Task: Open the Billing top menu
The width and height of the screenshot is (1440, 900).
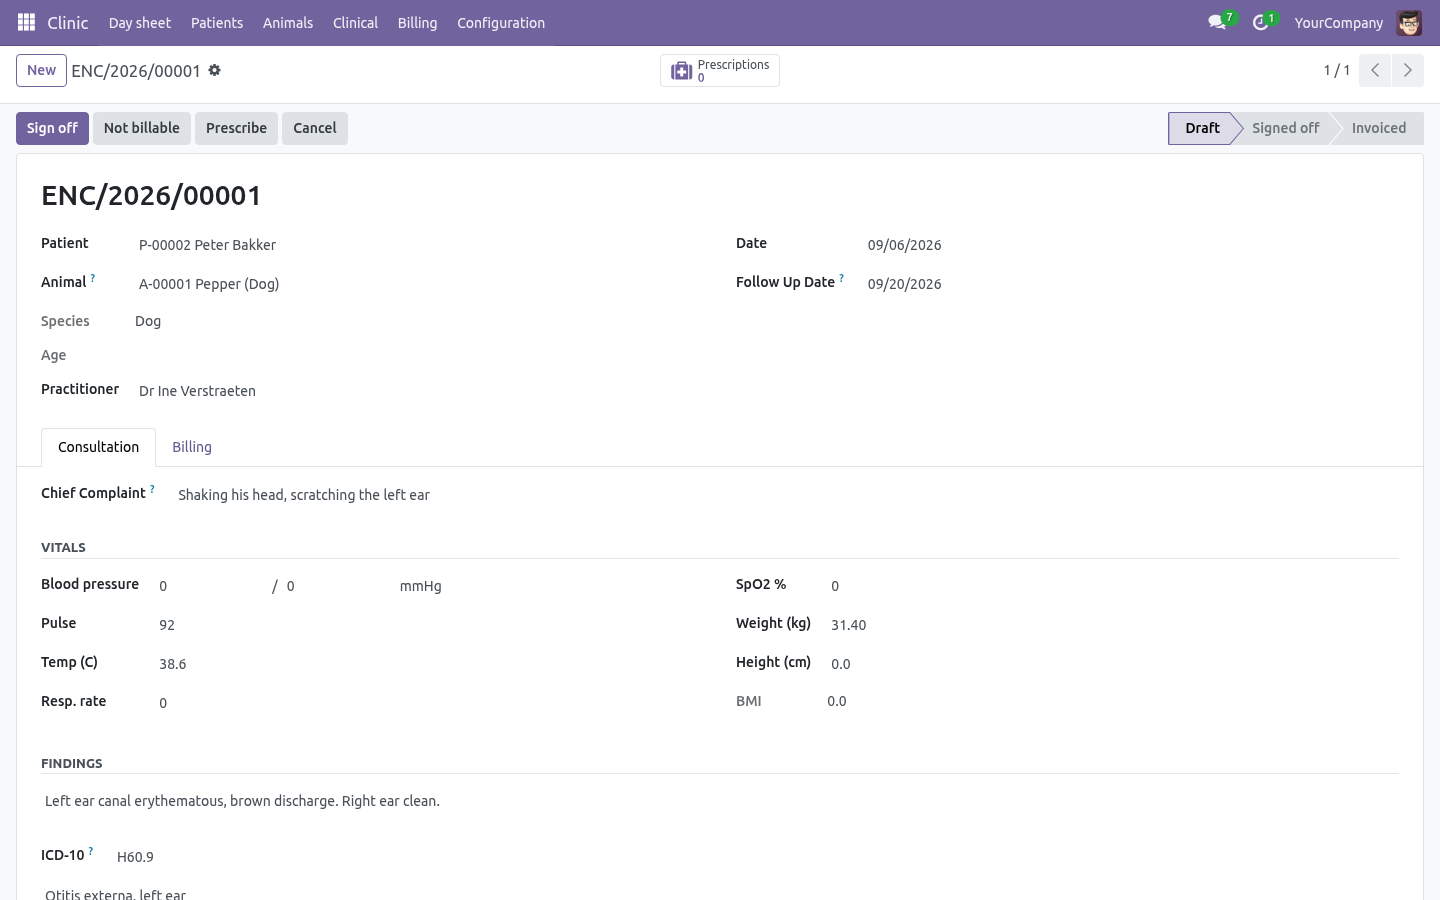Action: [x=417, y=22]
